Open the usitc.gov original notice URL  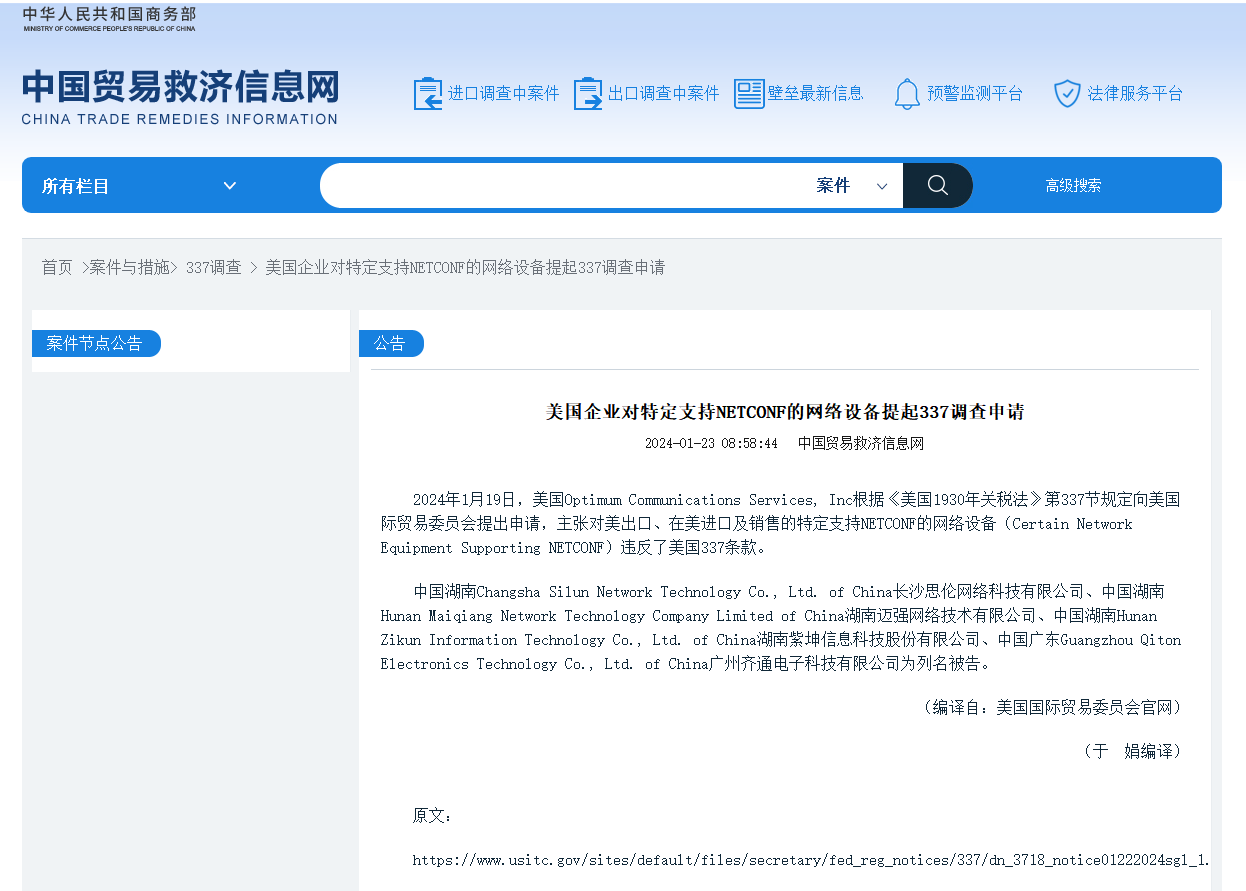(x=811, y=860)
